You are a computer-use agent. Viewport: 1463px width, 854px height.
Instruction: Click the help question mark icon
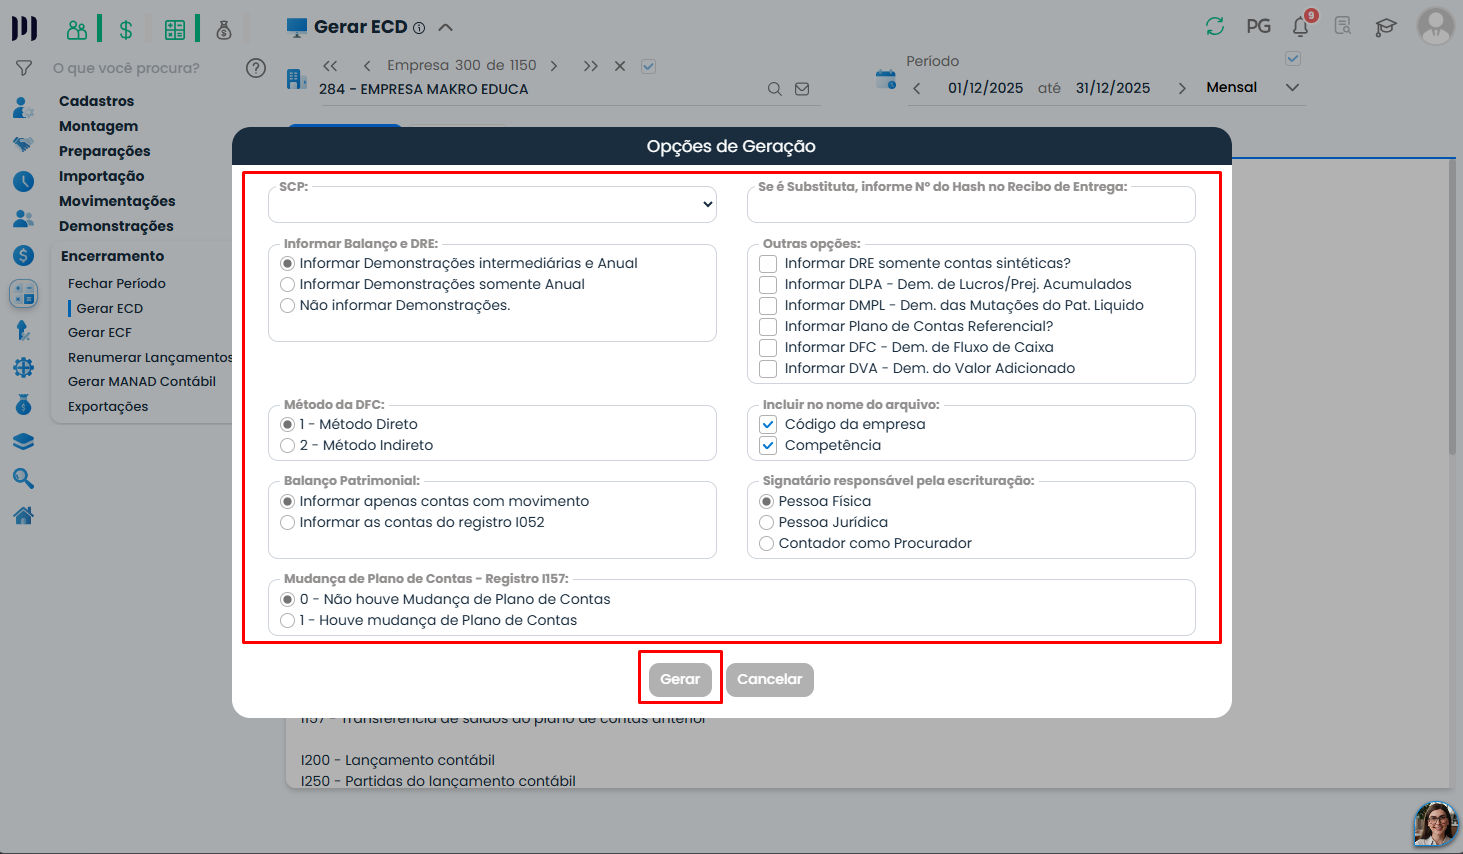(256, 68)
